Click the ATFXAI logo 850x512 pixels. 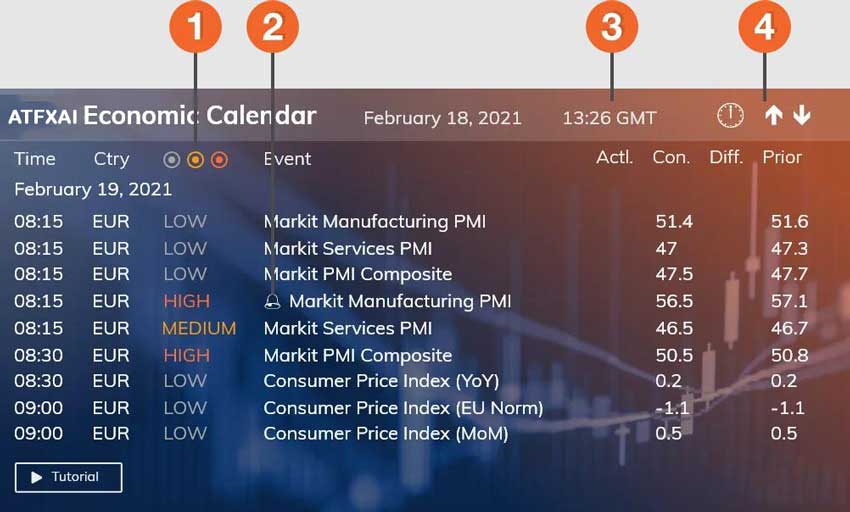click(x=42, y=116)
